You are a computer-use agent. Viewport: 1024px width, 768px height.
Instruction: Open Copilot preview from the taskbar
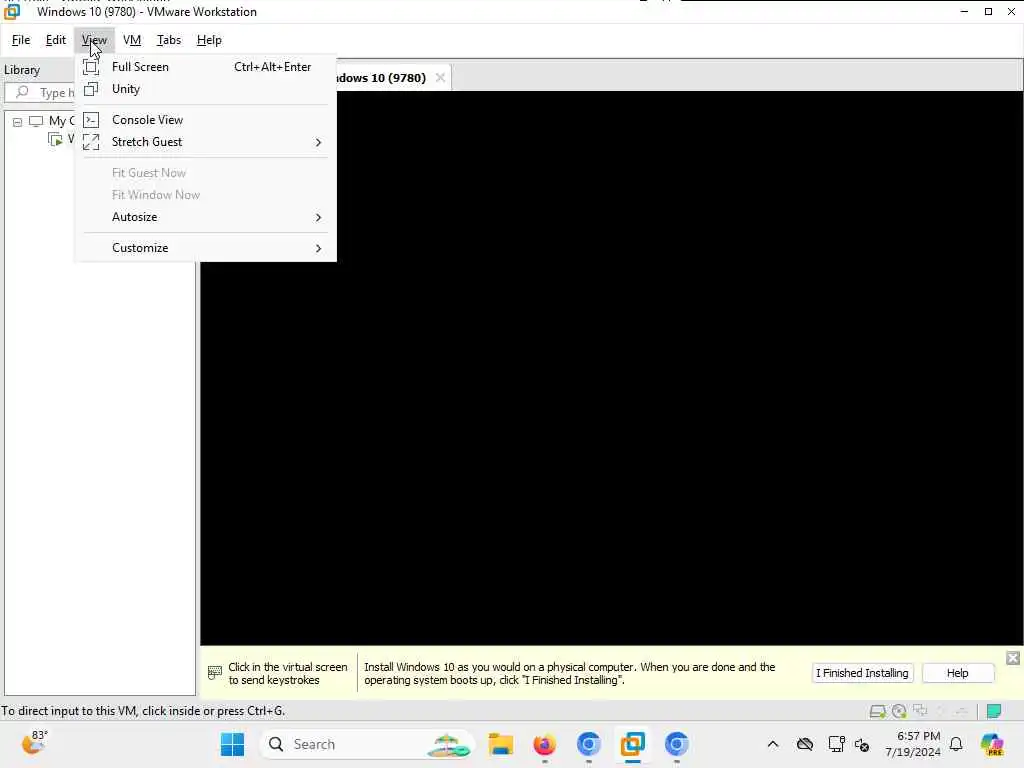pos(992,744)
